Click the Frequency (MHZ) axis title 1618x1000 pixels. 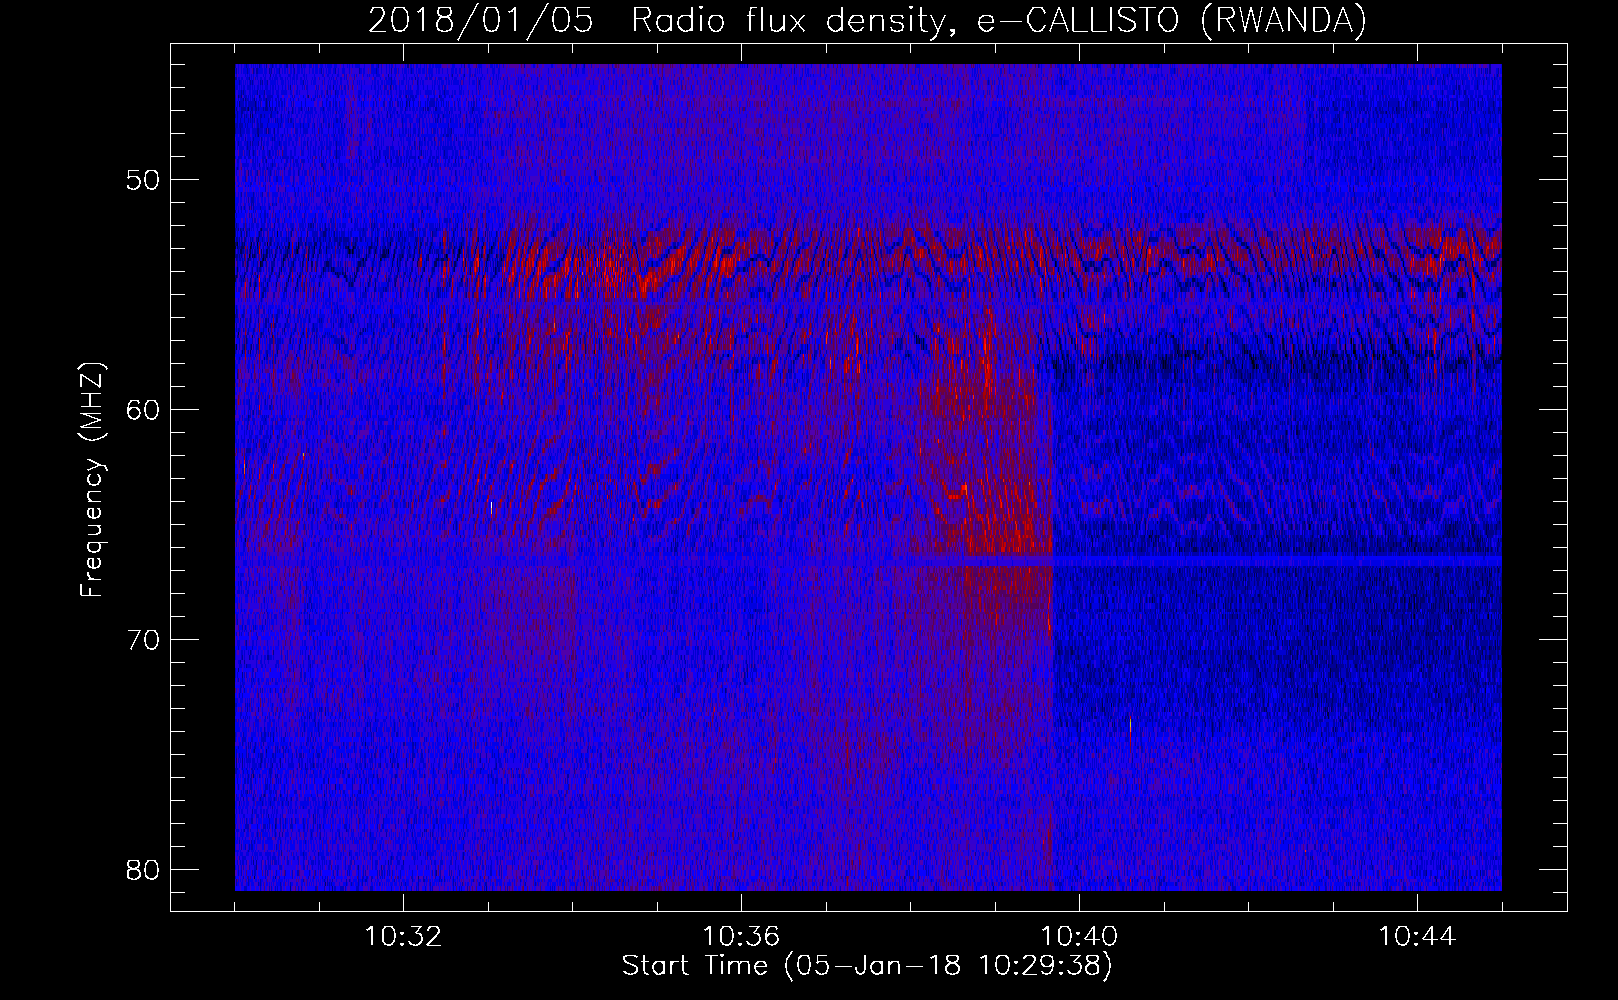tap(92, 479)
